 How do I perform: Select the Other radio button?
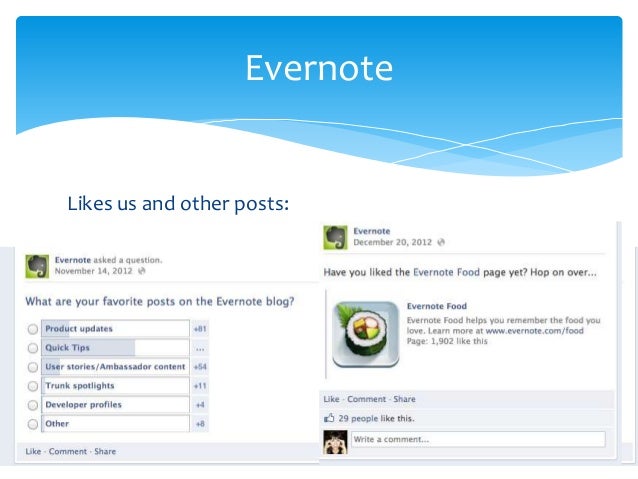tap(33, 424)
